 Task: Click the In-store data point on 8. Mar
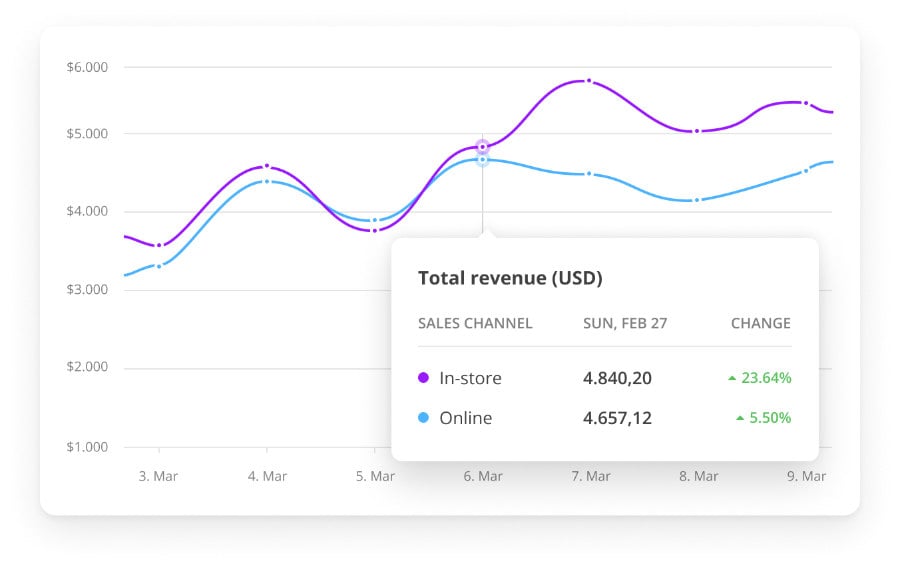point(697,131)
